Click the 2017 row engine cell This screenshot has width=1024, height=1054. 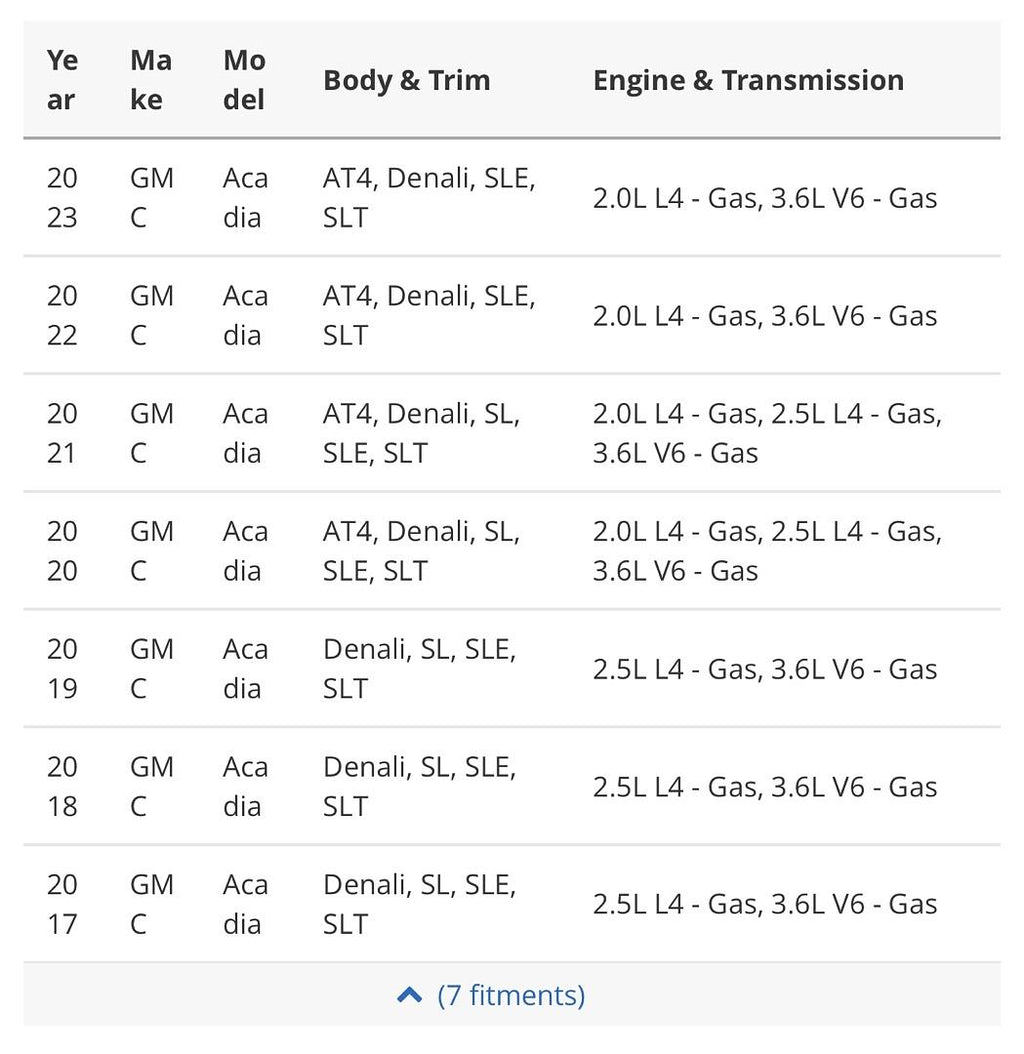(x=765, y=904)
